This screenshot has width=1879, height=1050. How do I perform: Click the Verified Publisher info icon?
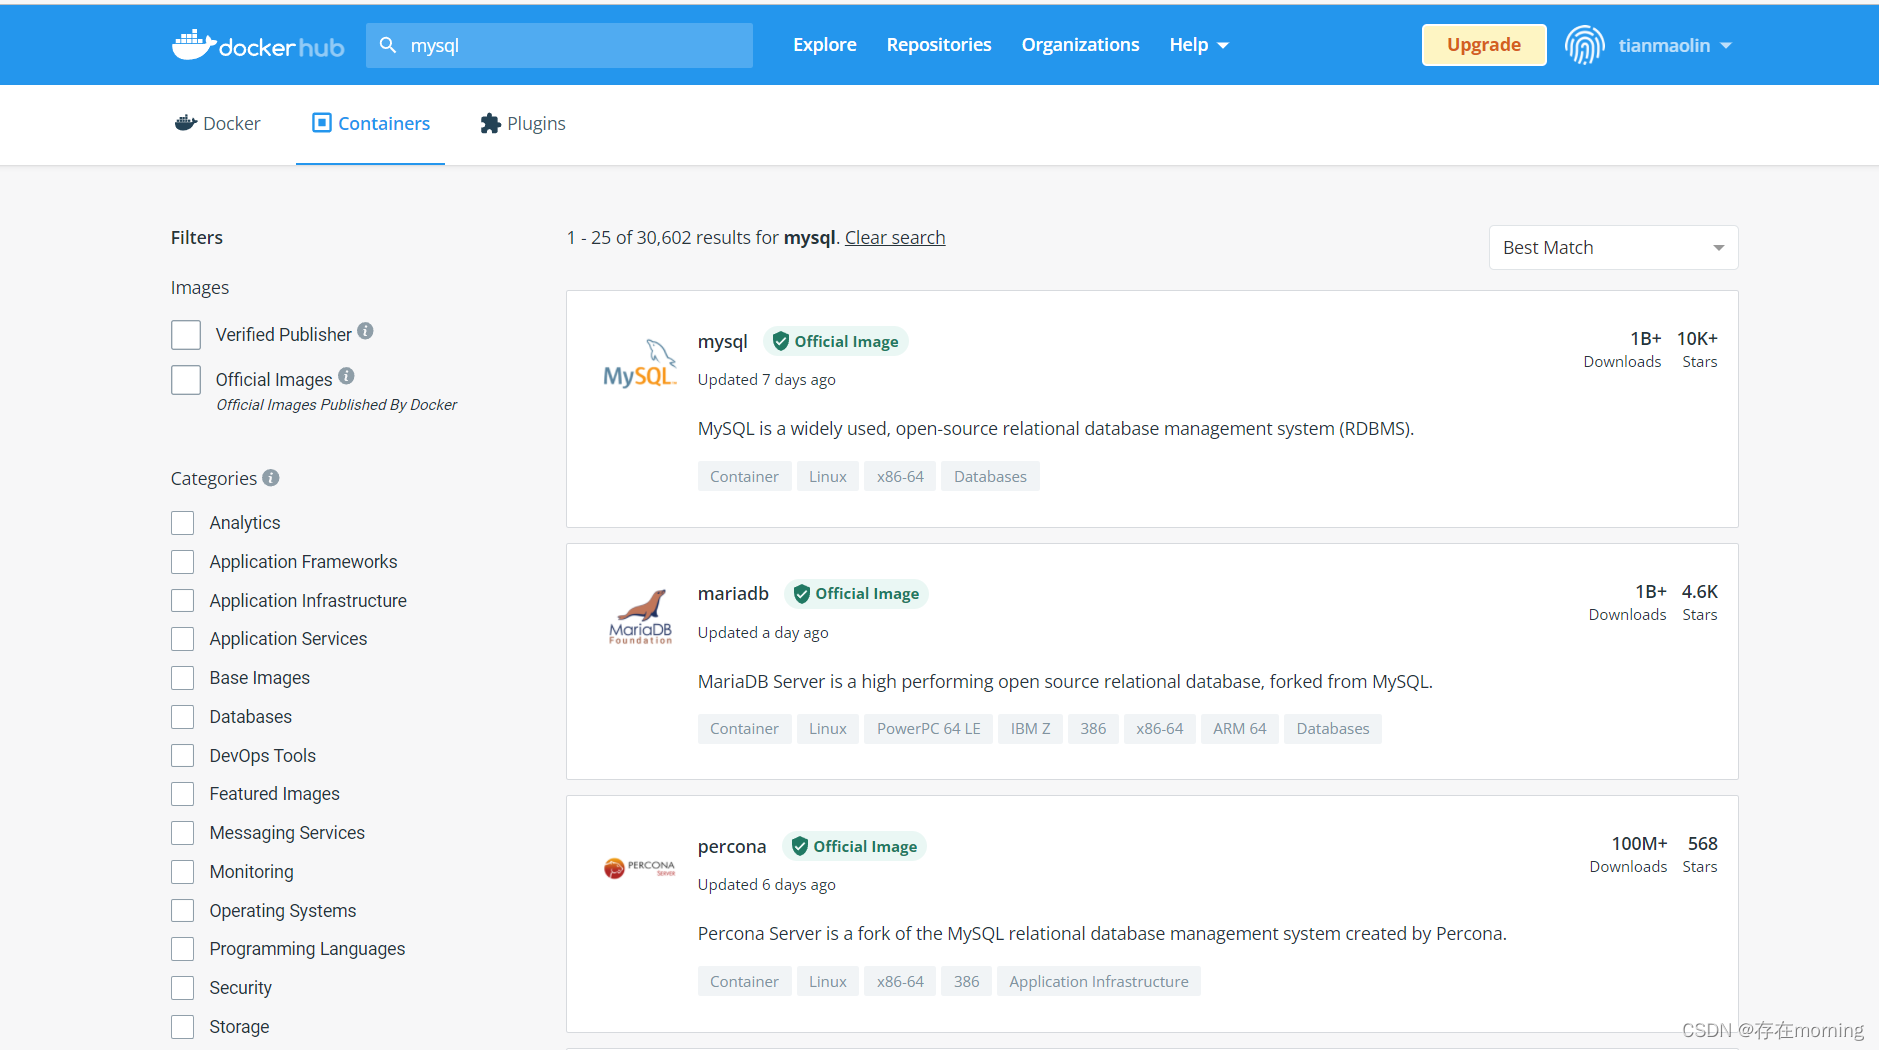coord(366,331)
